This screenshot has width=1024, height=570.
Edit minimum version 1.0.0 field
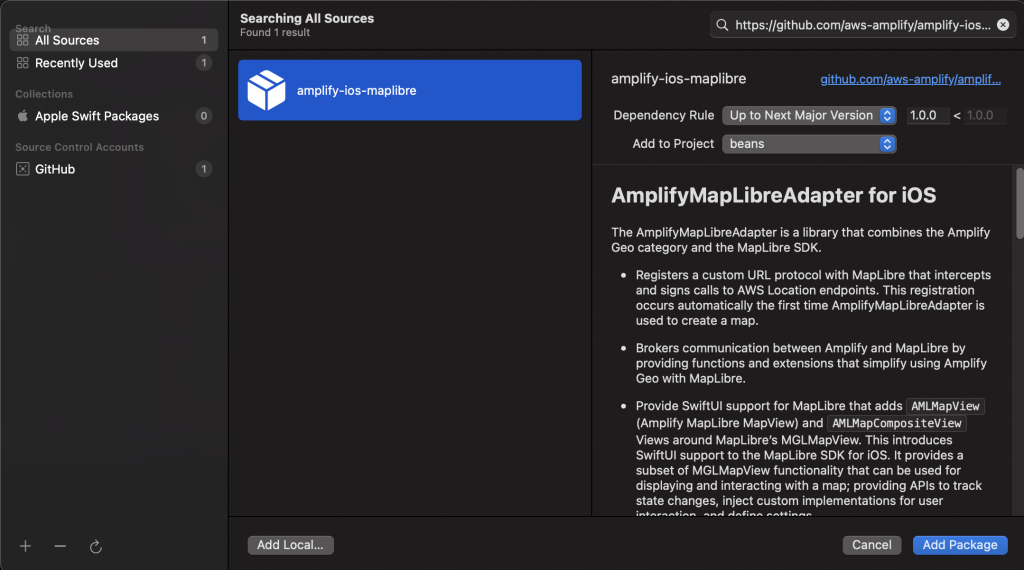927,116
